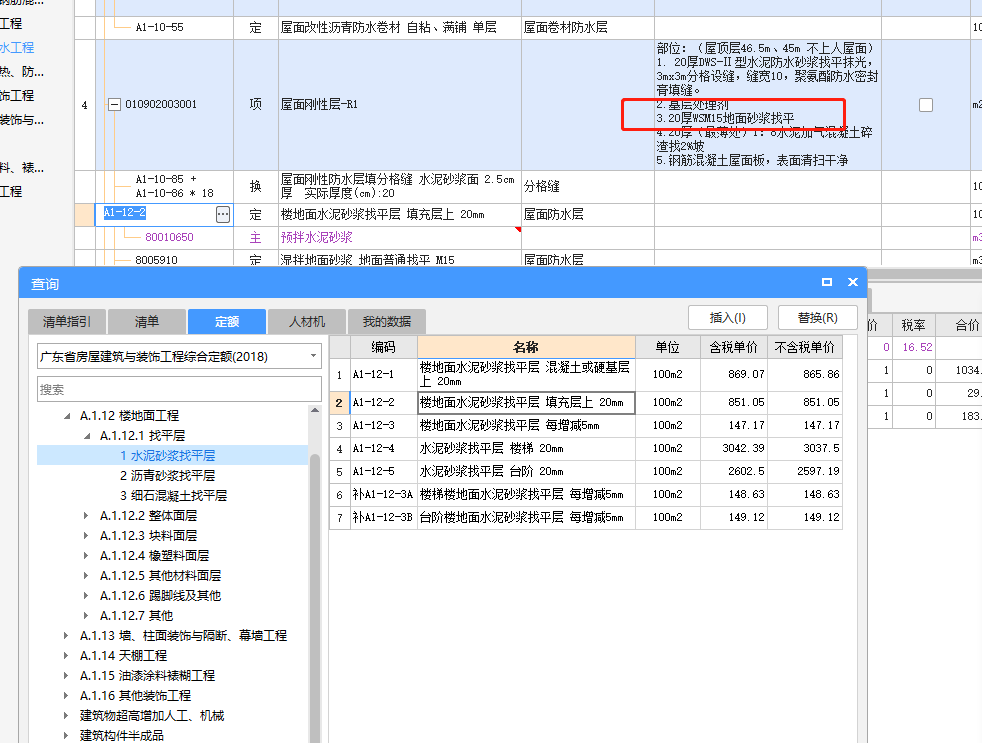982x743 pixels.
Task: Open the 我的数据 tab
Action: click(387, 322)
